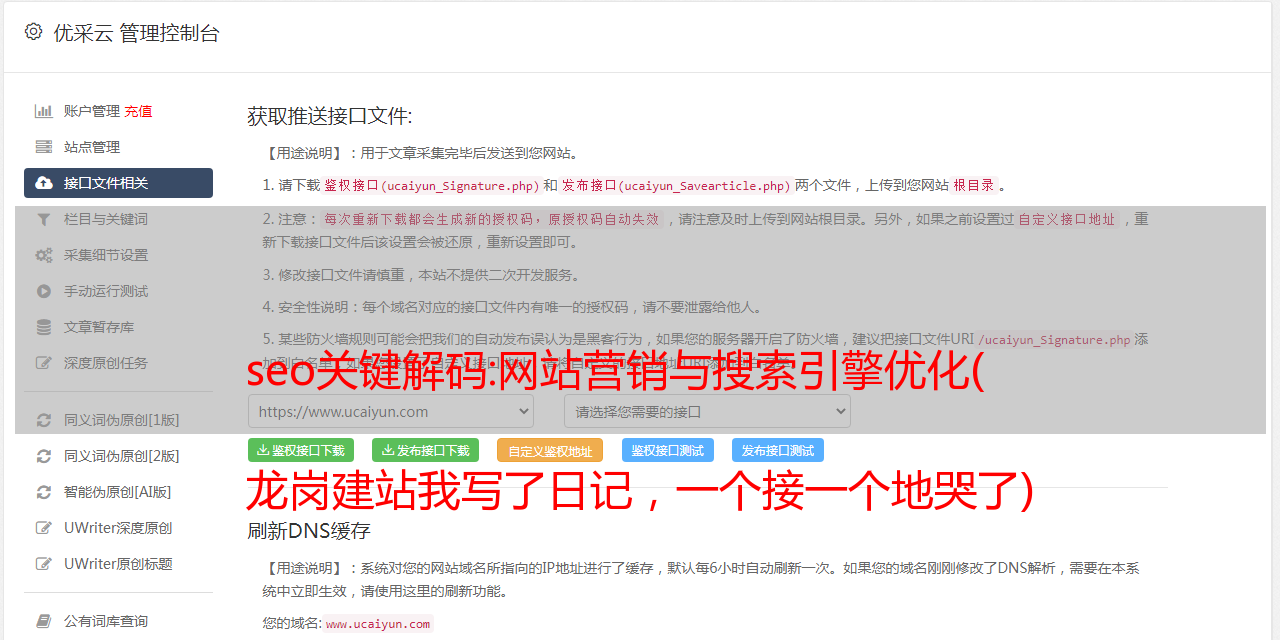Click the cloud upload icon for 接口文件相关
The image size is (1280, 640).
[44, 183]
